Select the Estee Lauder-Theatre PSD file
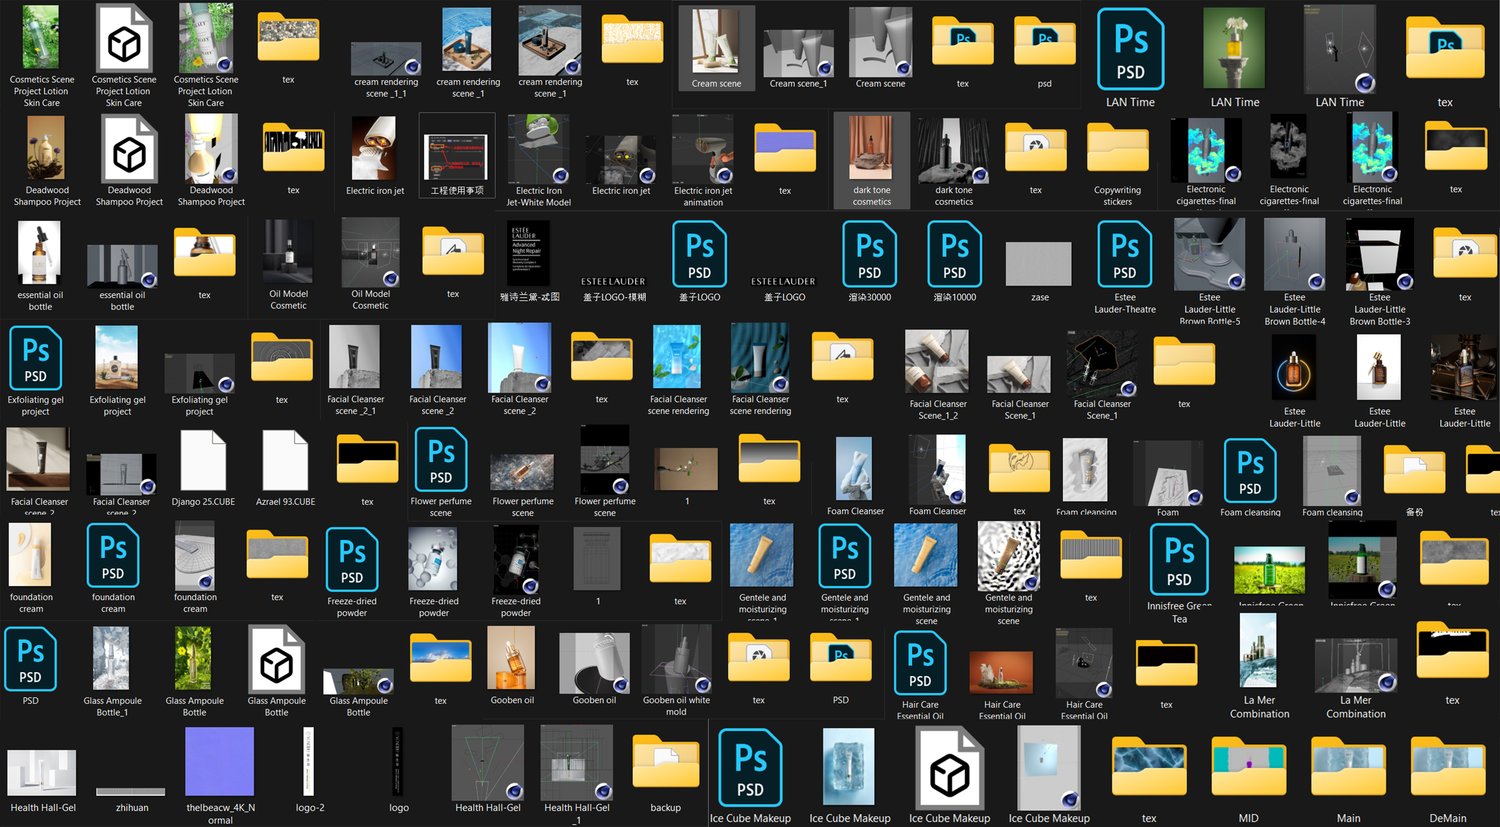The height and width of the screenshot is (827, 1500). (x=1125, y=255)
